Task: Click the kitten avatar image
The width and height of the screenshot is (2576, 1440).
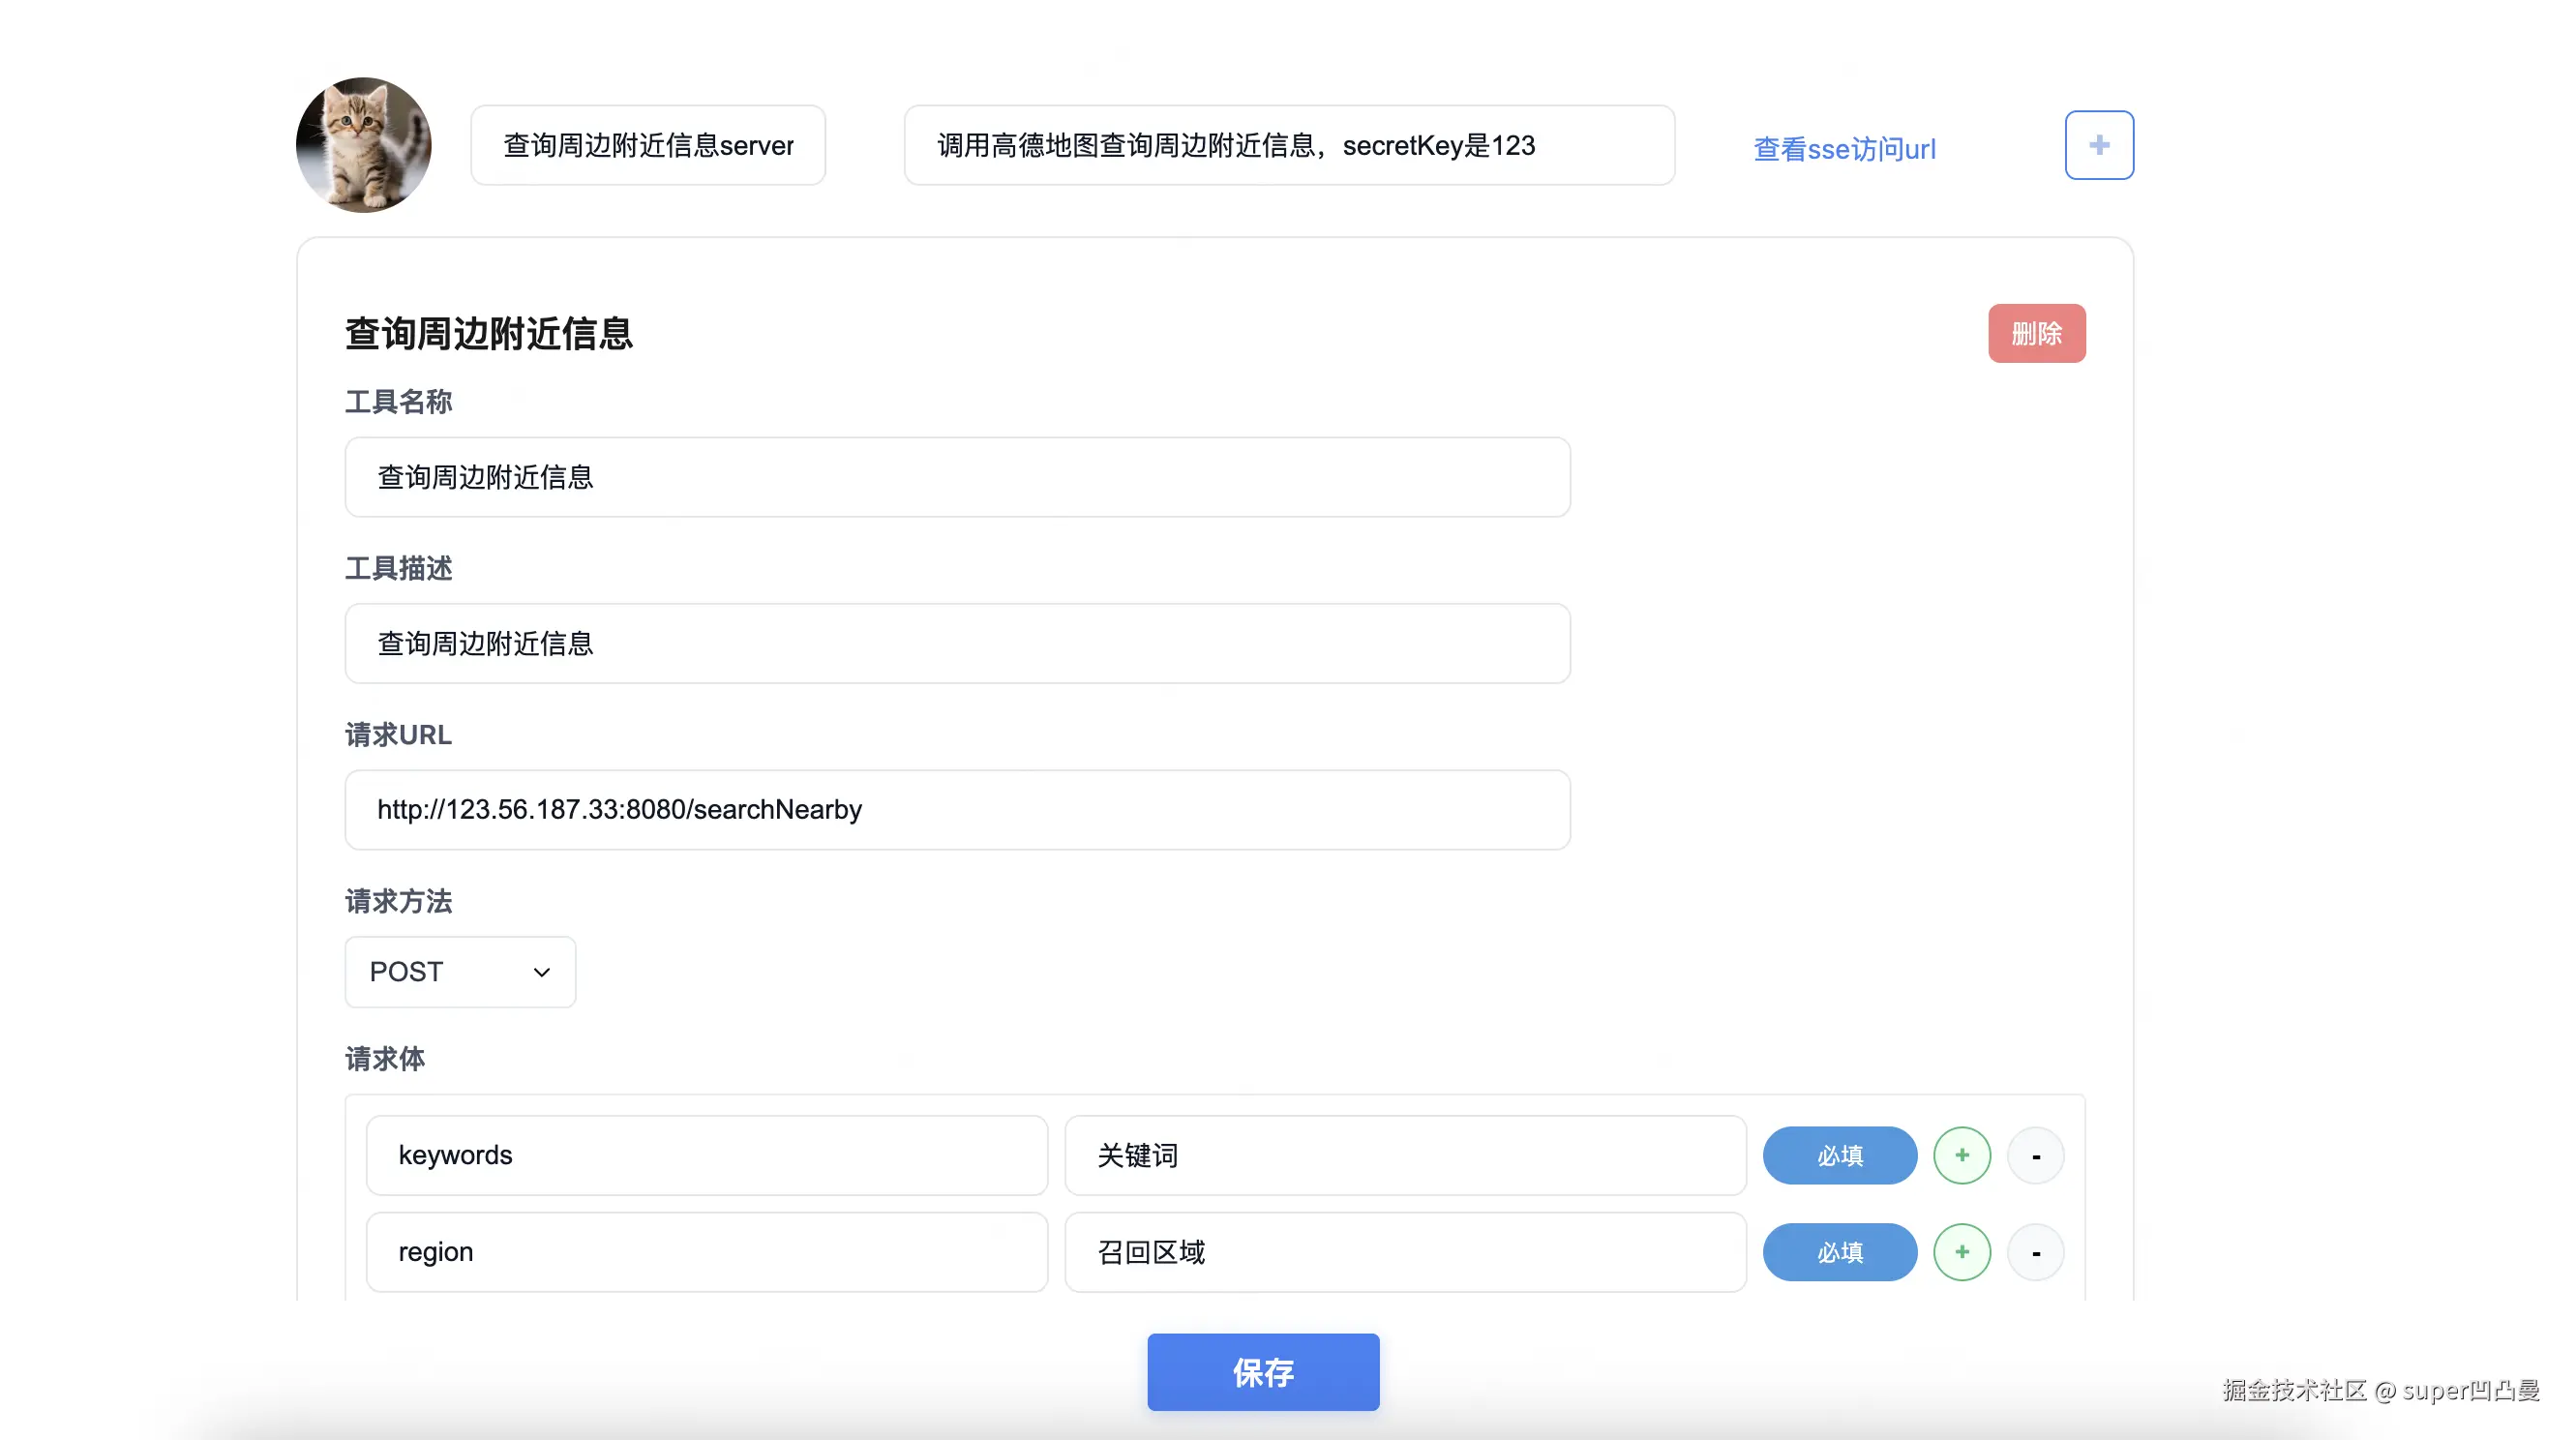Action: (x=364, y=145)
